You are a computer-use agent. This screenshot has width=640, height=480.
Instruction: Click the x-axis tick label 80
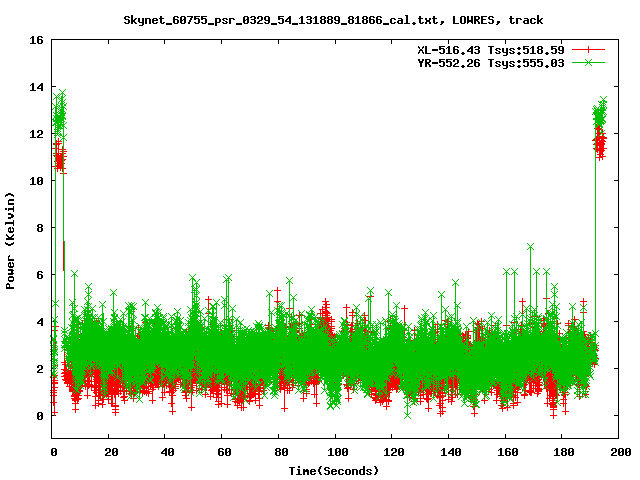coord(281,452)
